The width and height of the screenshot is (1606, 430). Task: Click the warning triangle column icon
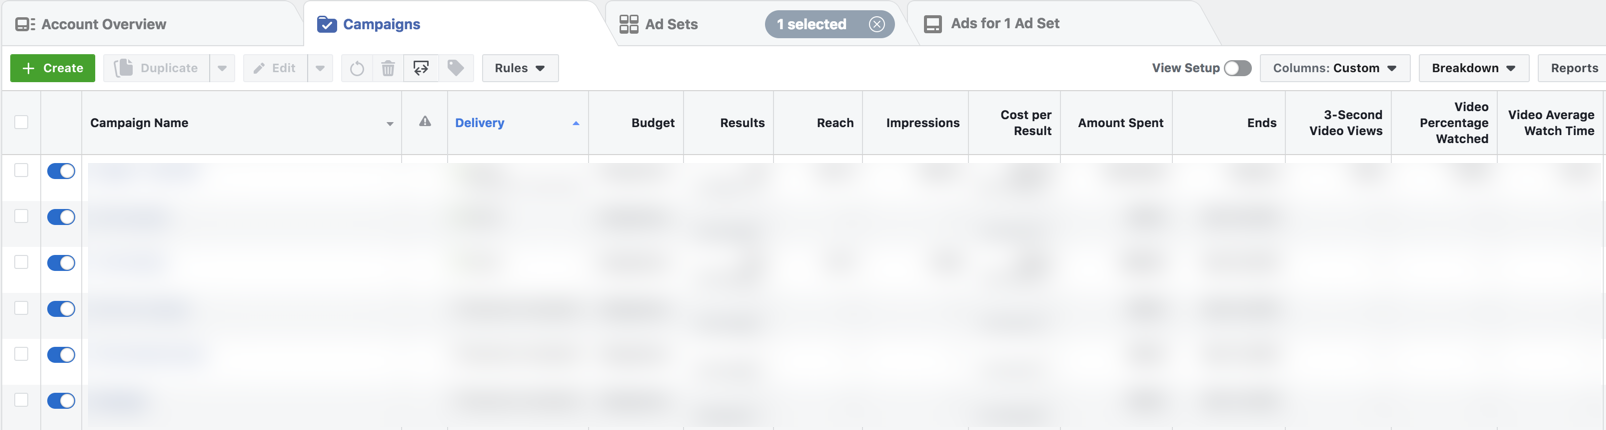tap(425, 122)
